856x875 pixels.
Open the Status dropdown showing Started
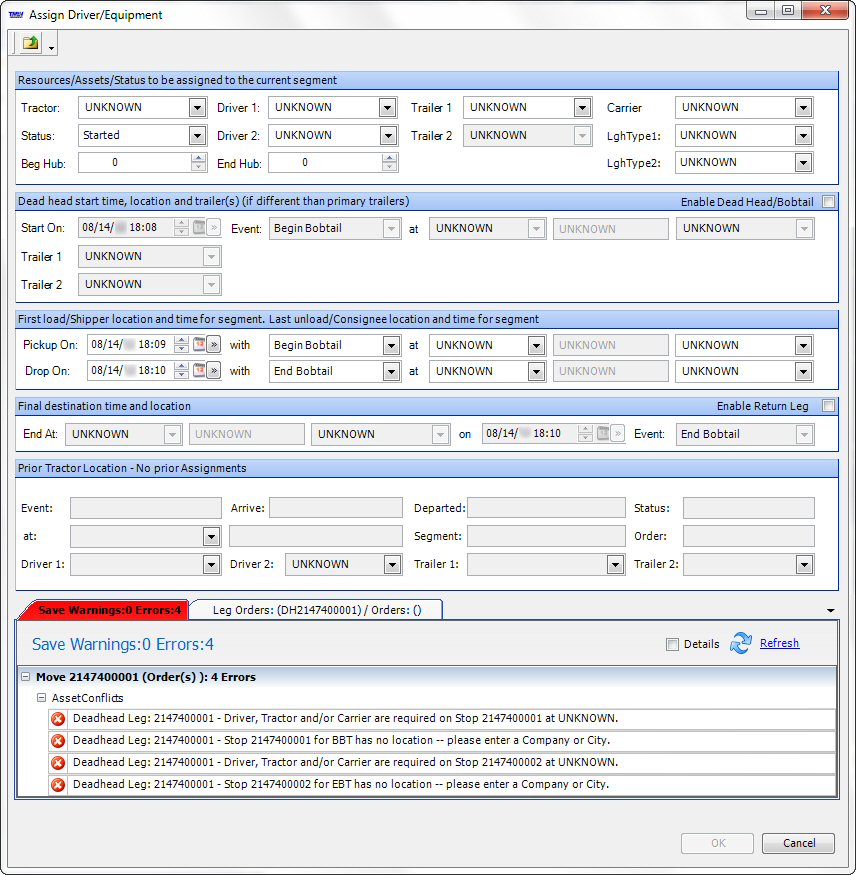[x=197, y=135]
